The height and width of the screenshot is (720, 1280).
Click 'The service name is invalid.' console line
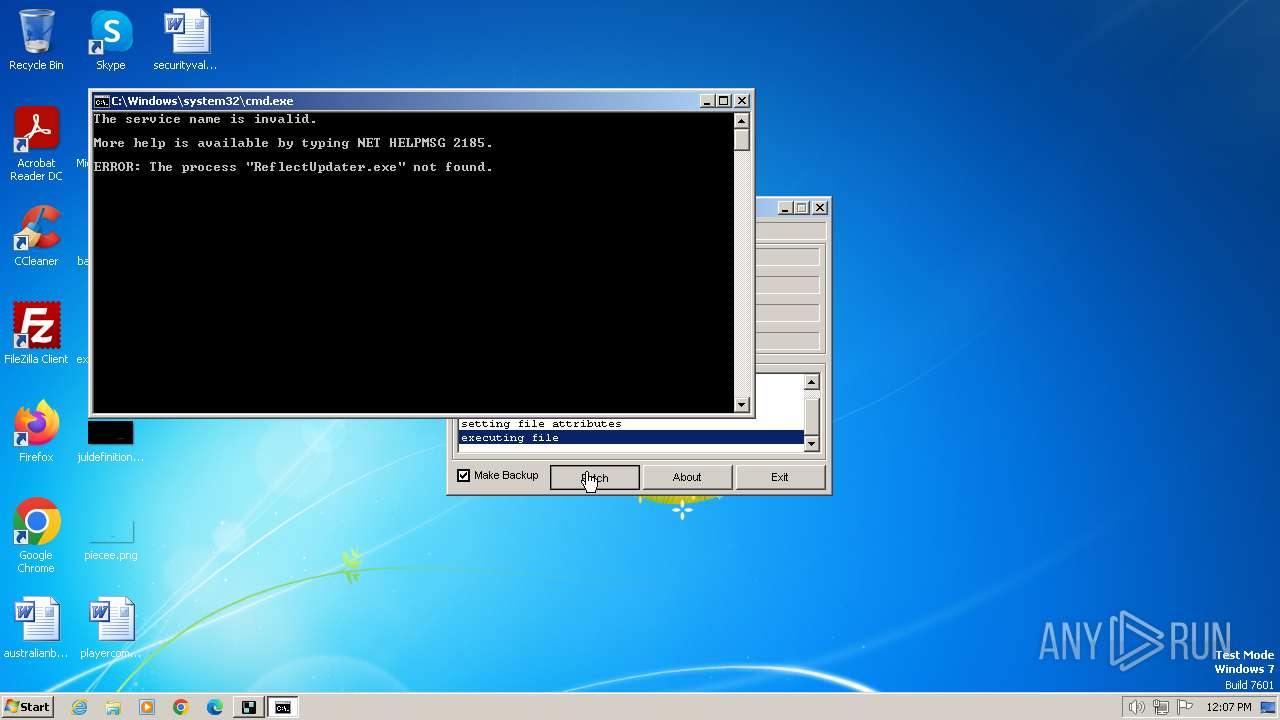click(205, 119)
